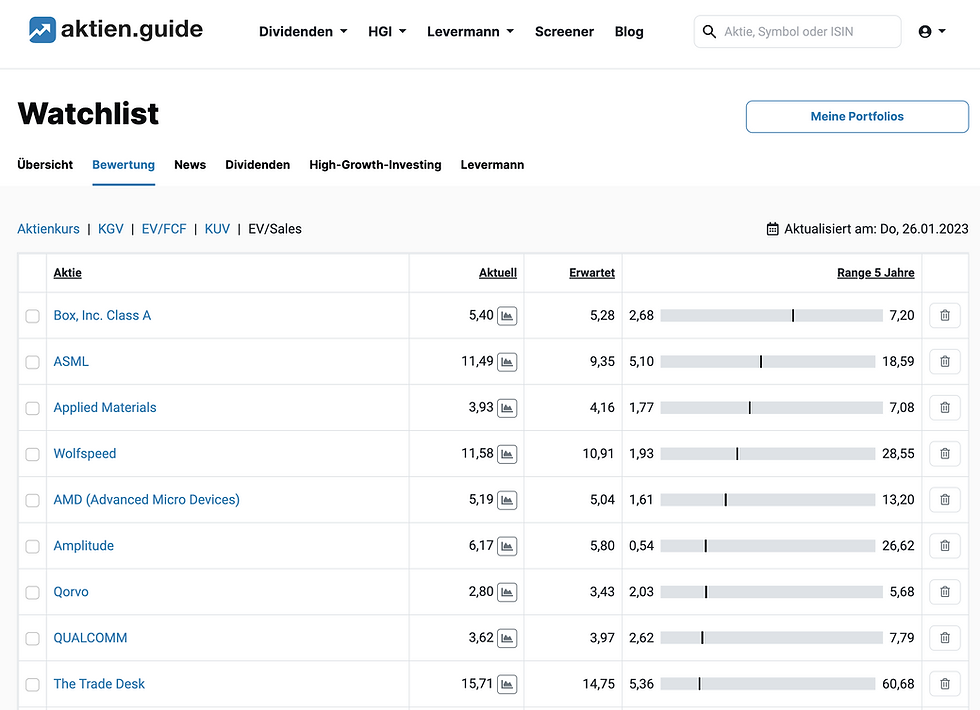The height and width of the screenshot is (710, 980).
Task: Open the user account icon menu
Action: pyautogui.click(x=931, y=31)
